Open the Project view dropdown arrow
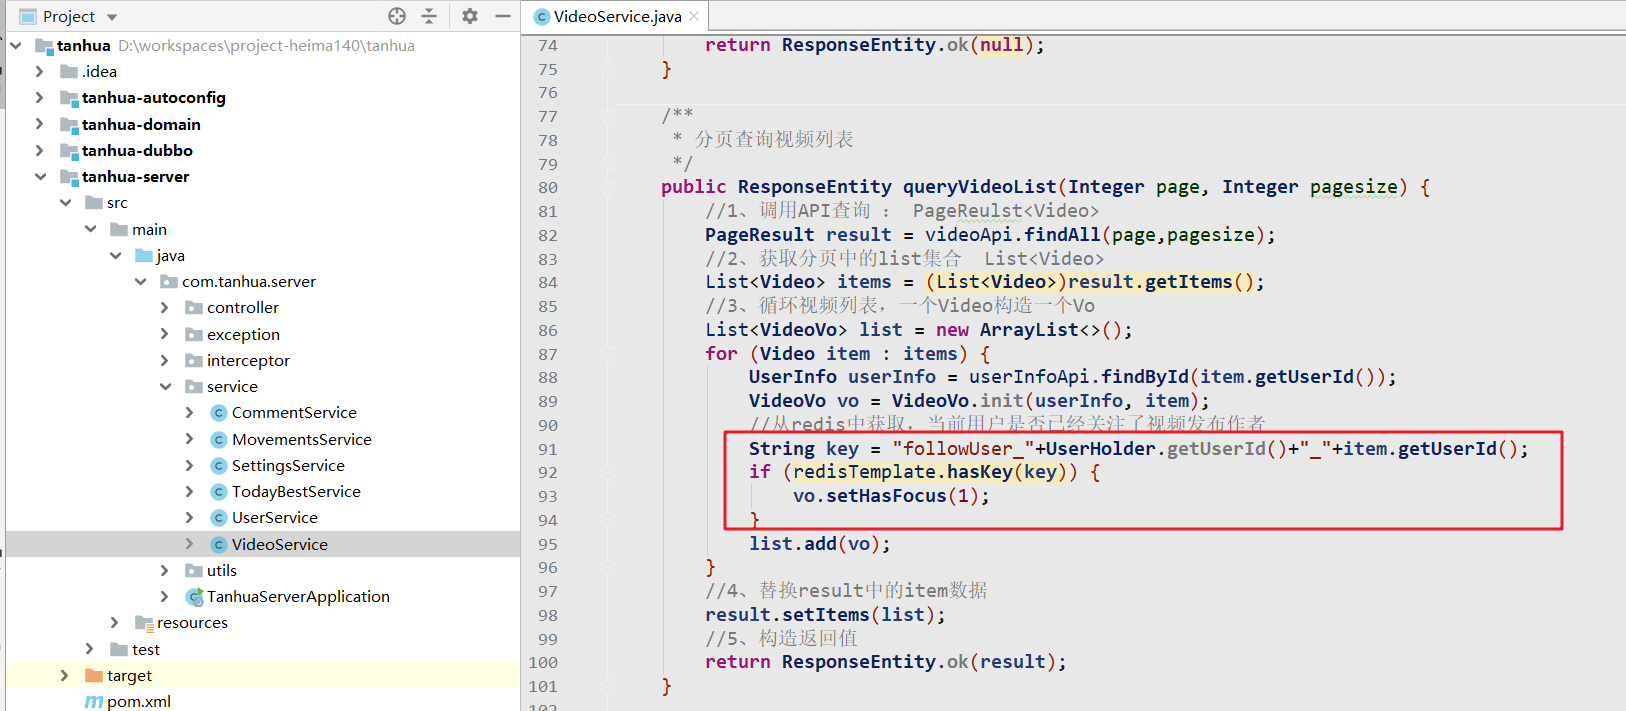 click(112, 17)
